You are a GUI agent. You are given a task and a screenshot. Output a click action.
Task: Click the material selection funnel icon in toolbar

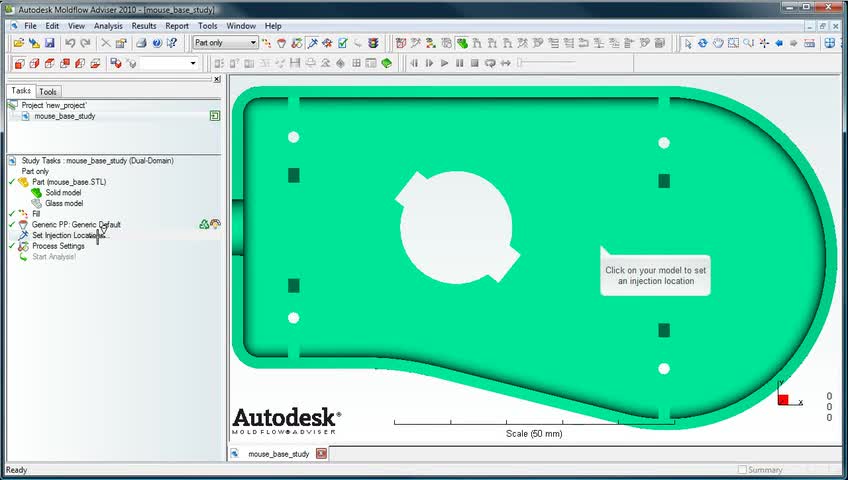click(281, 43)
